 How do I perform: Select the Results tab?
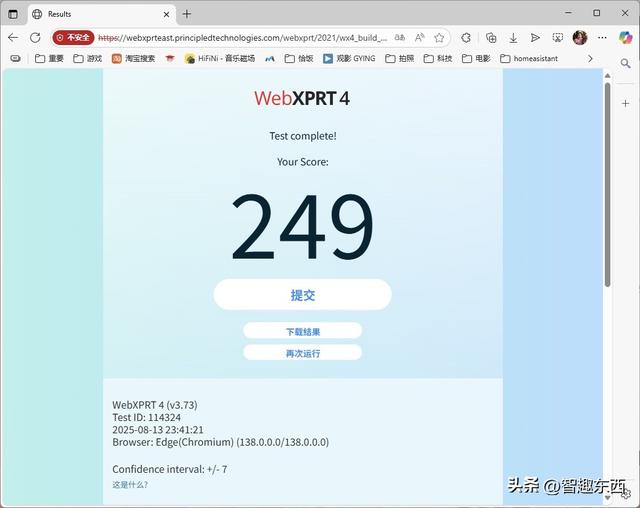coord(101,14)
